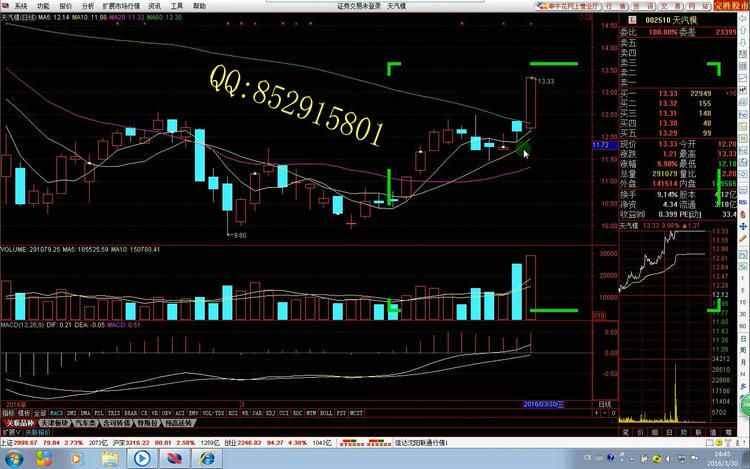Click the Windows Start button
The height and width of the screenshot is (469, 750).
14,458
